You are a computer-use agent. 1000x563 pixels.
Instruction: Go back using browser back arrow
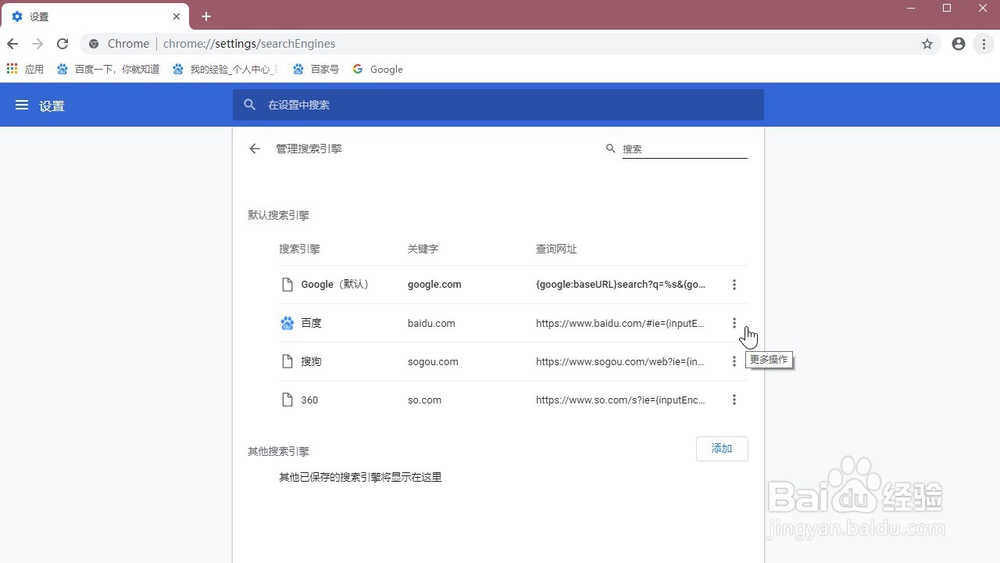coord(13,44)
